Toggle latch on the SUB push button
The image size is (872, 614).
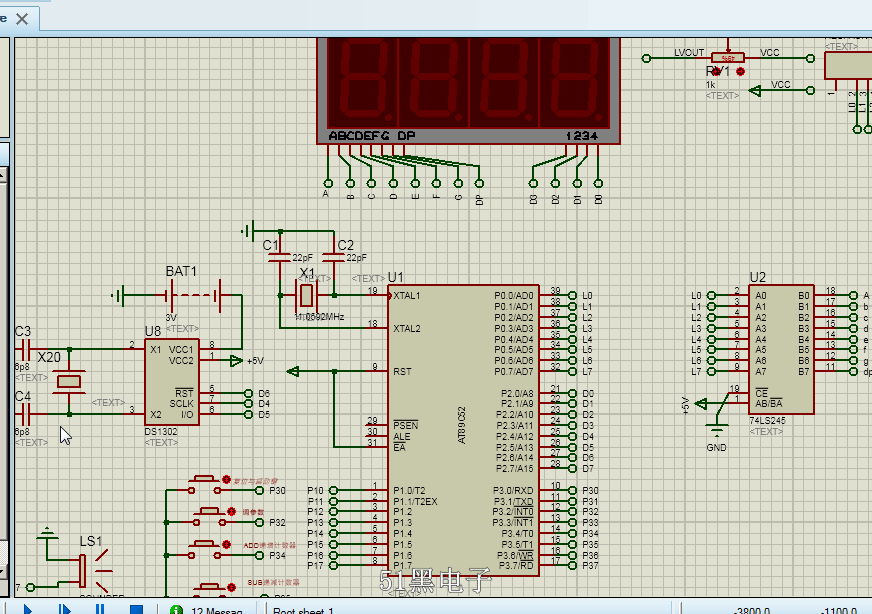(231, 587)
